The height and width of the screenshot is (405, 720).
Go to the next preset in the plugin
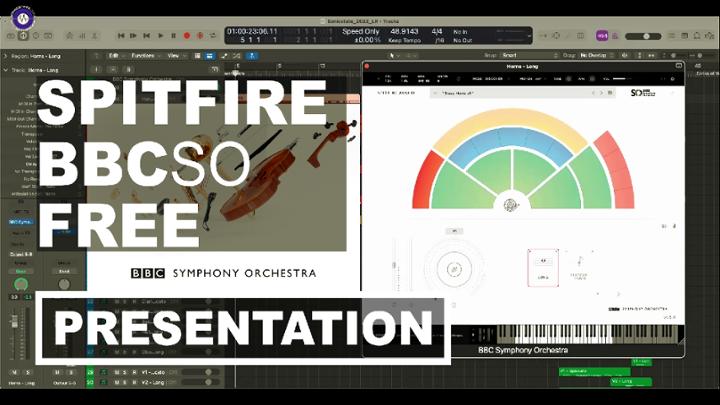click(601, 93)
